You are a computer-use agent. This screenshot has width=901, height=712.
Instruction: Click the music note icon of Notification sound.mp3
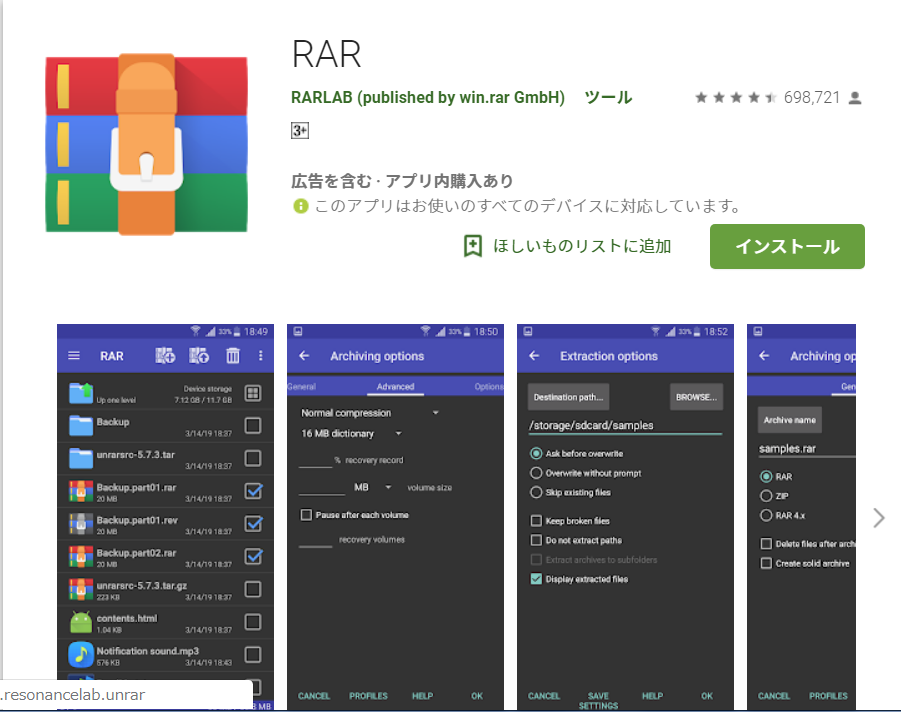pyautogui.click(x=80, y=655)
